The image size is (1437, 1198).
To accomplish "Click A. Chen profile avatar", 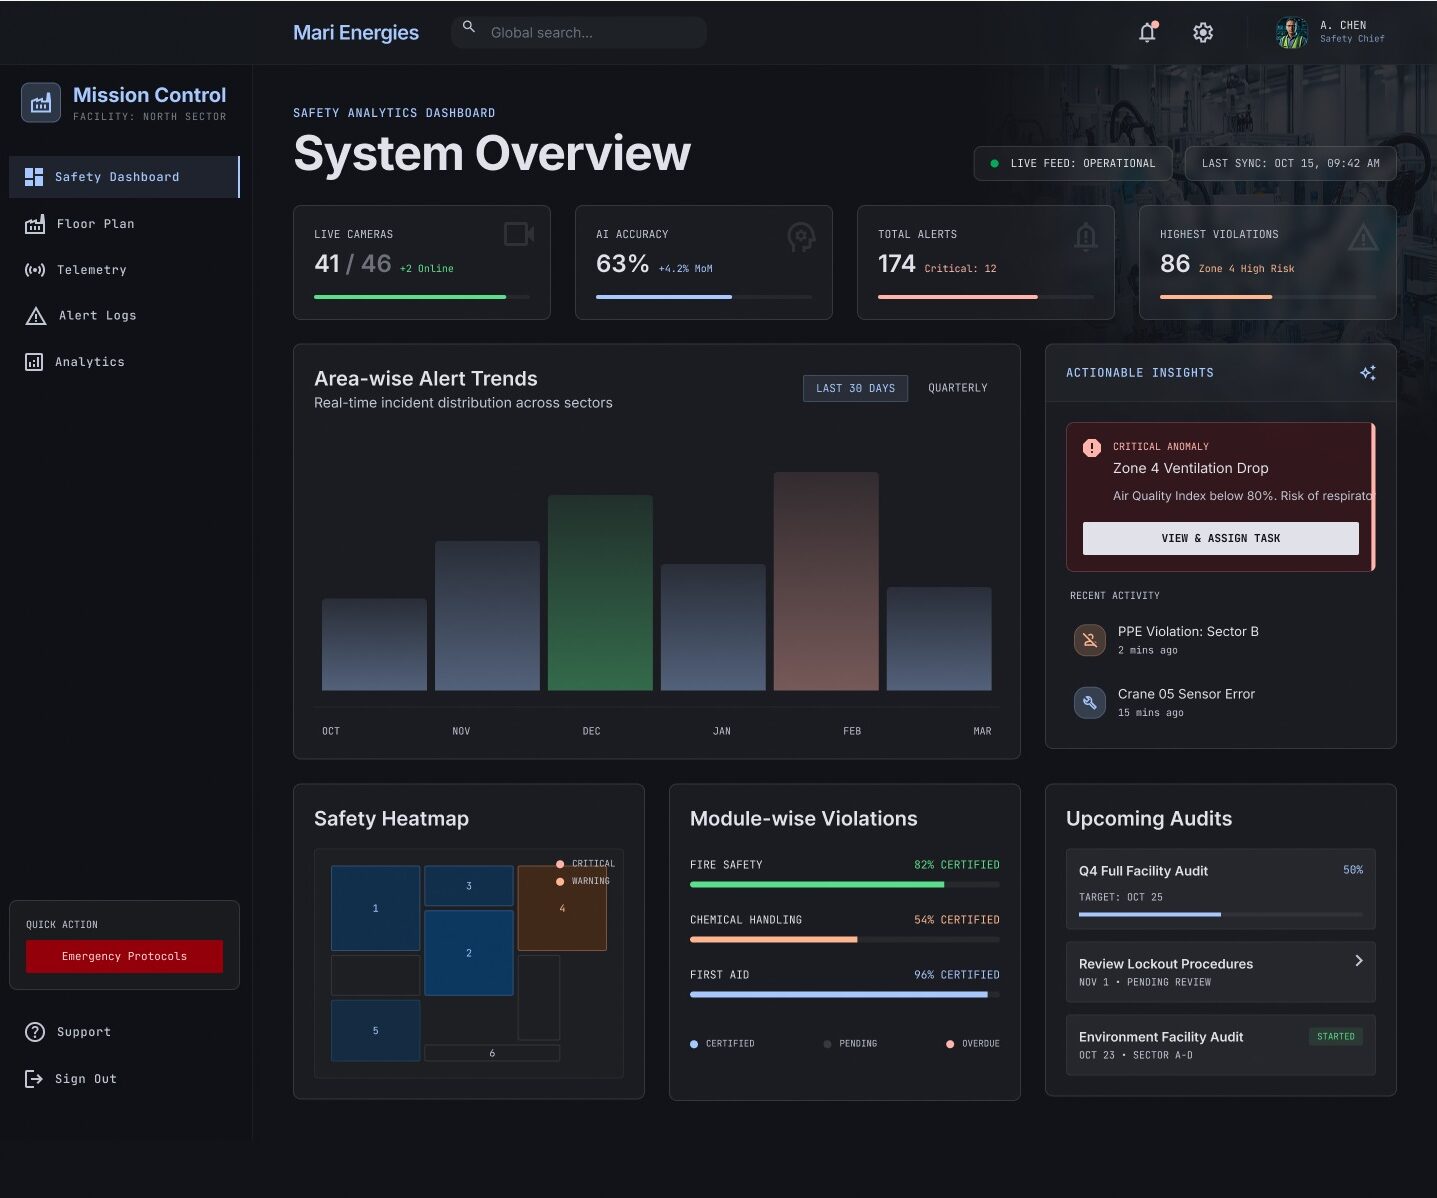I will click(1291, 32).
